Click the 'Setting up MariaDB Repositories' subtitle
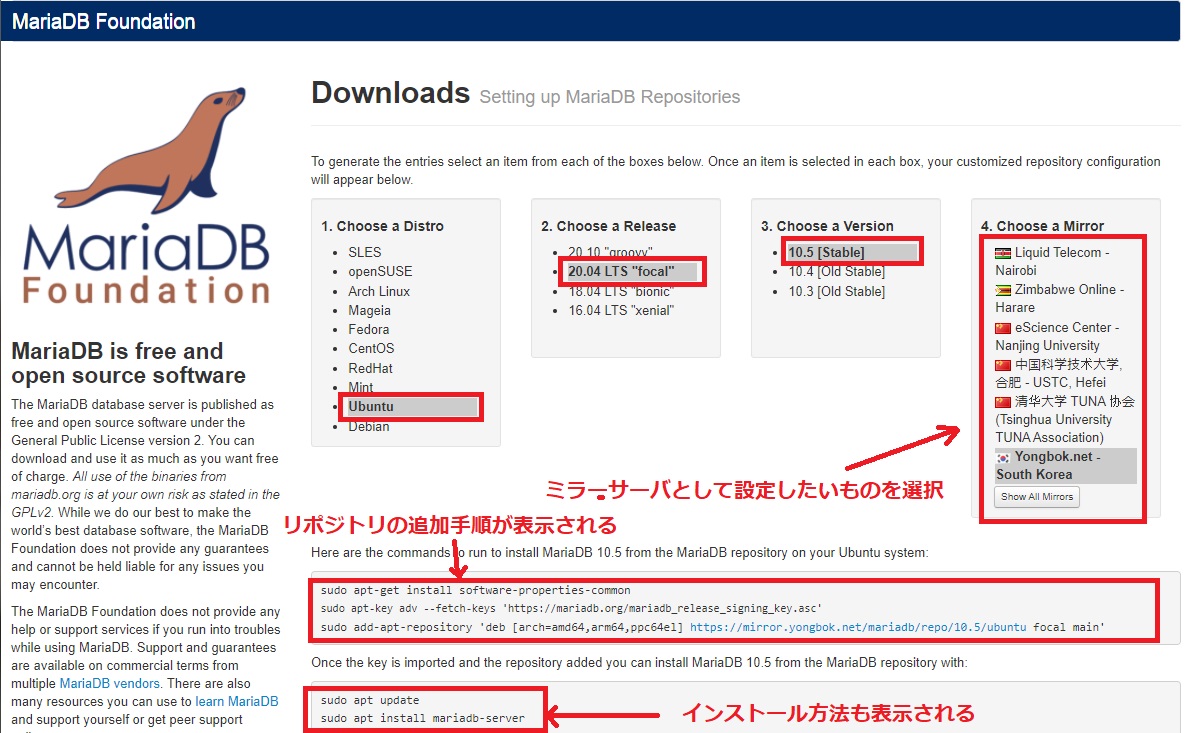This screenshot has width=1187, height=733. (609, 97)
